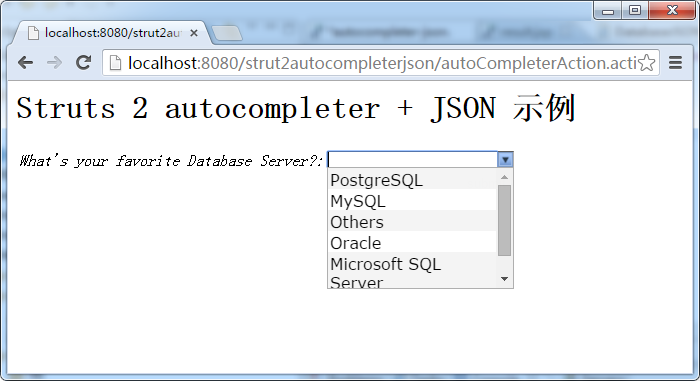Screen dimensions: 700x381
Task: Minimize the browser window
Action: coord(608,11)
